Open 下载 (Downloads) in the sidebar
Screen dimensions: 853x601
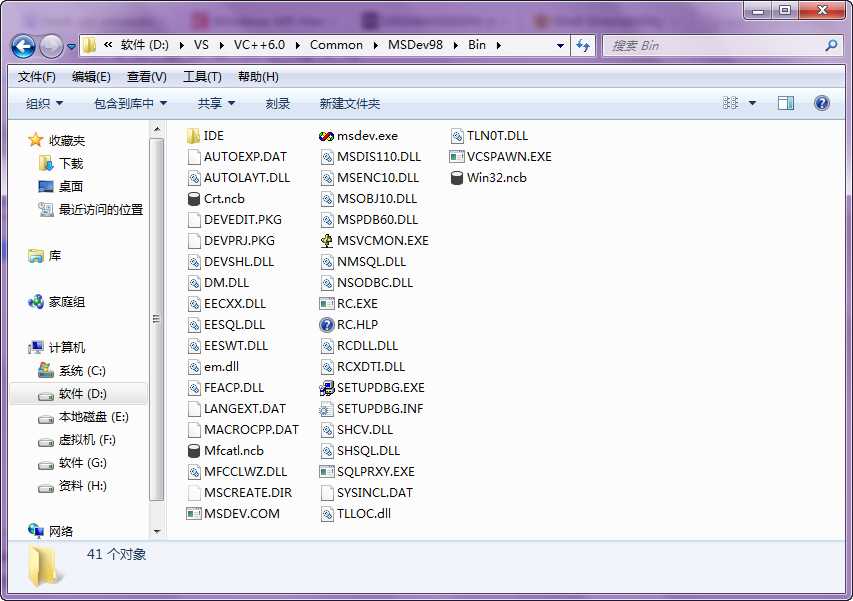[61, 164]
